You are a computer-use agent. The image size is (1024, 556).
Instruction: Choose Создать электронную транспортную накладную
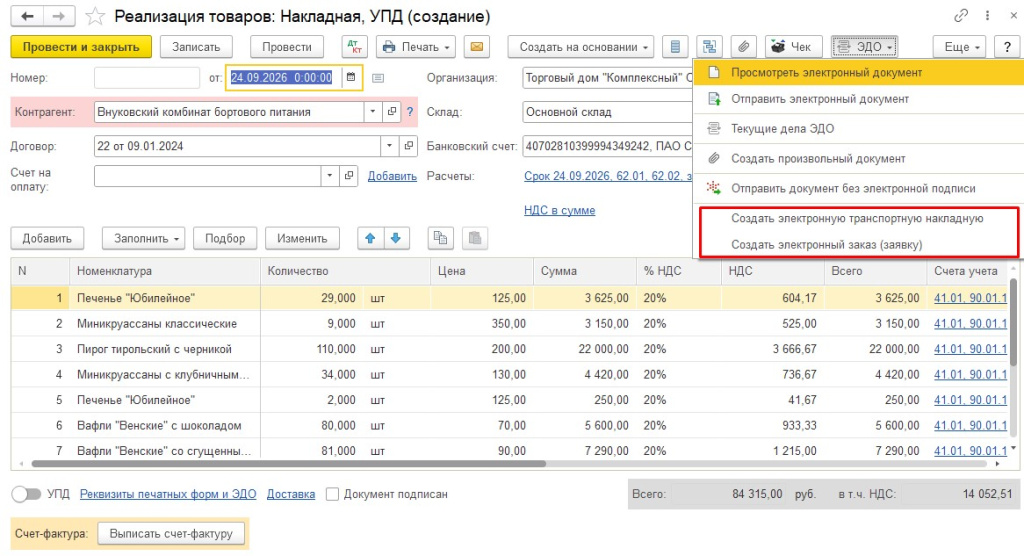click(x=857, y=218)
